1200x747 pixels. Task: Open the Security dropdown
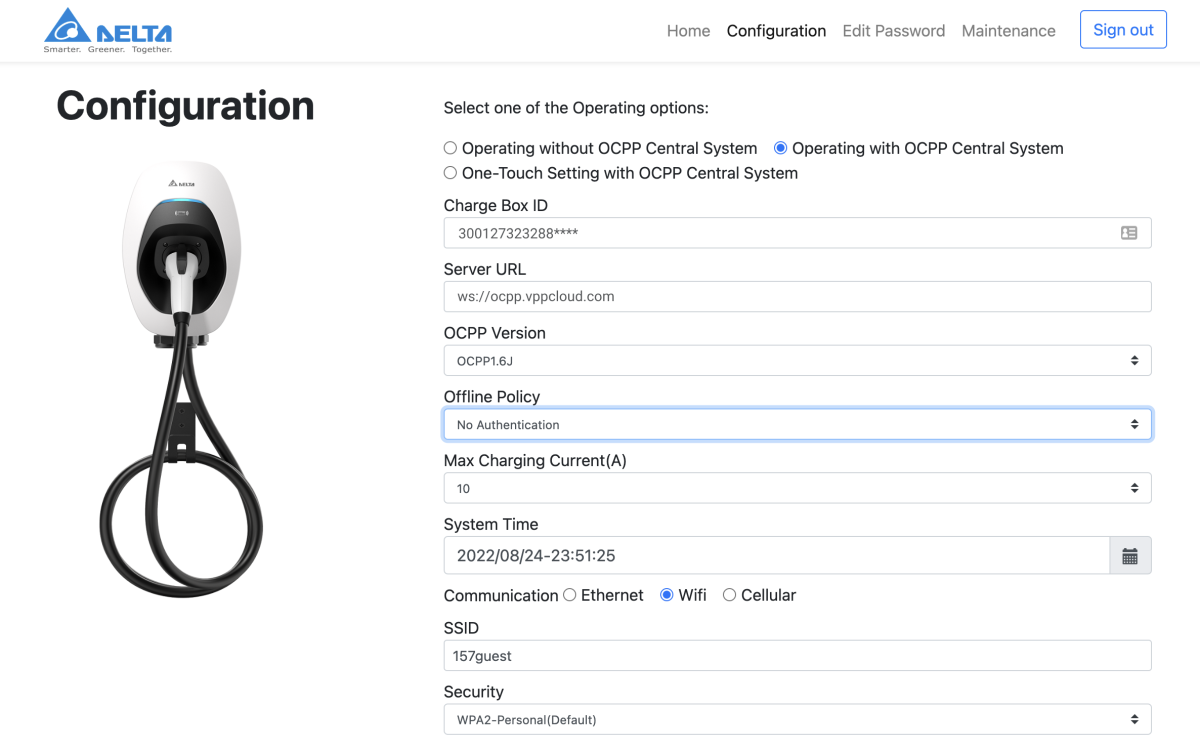point(797,719)
